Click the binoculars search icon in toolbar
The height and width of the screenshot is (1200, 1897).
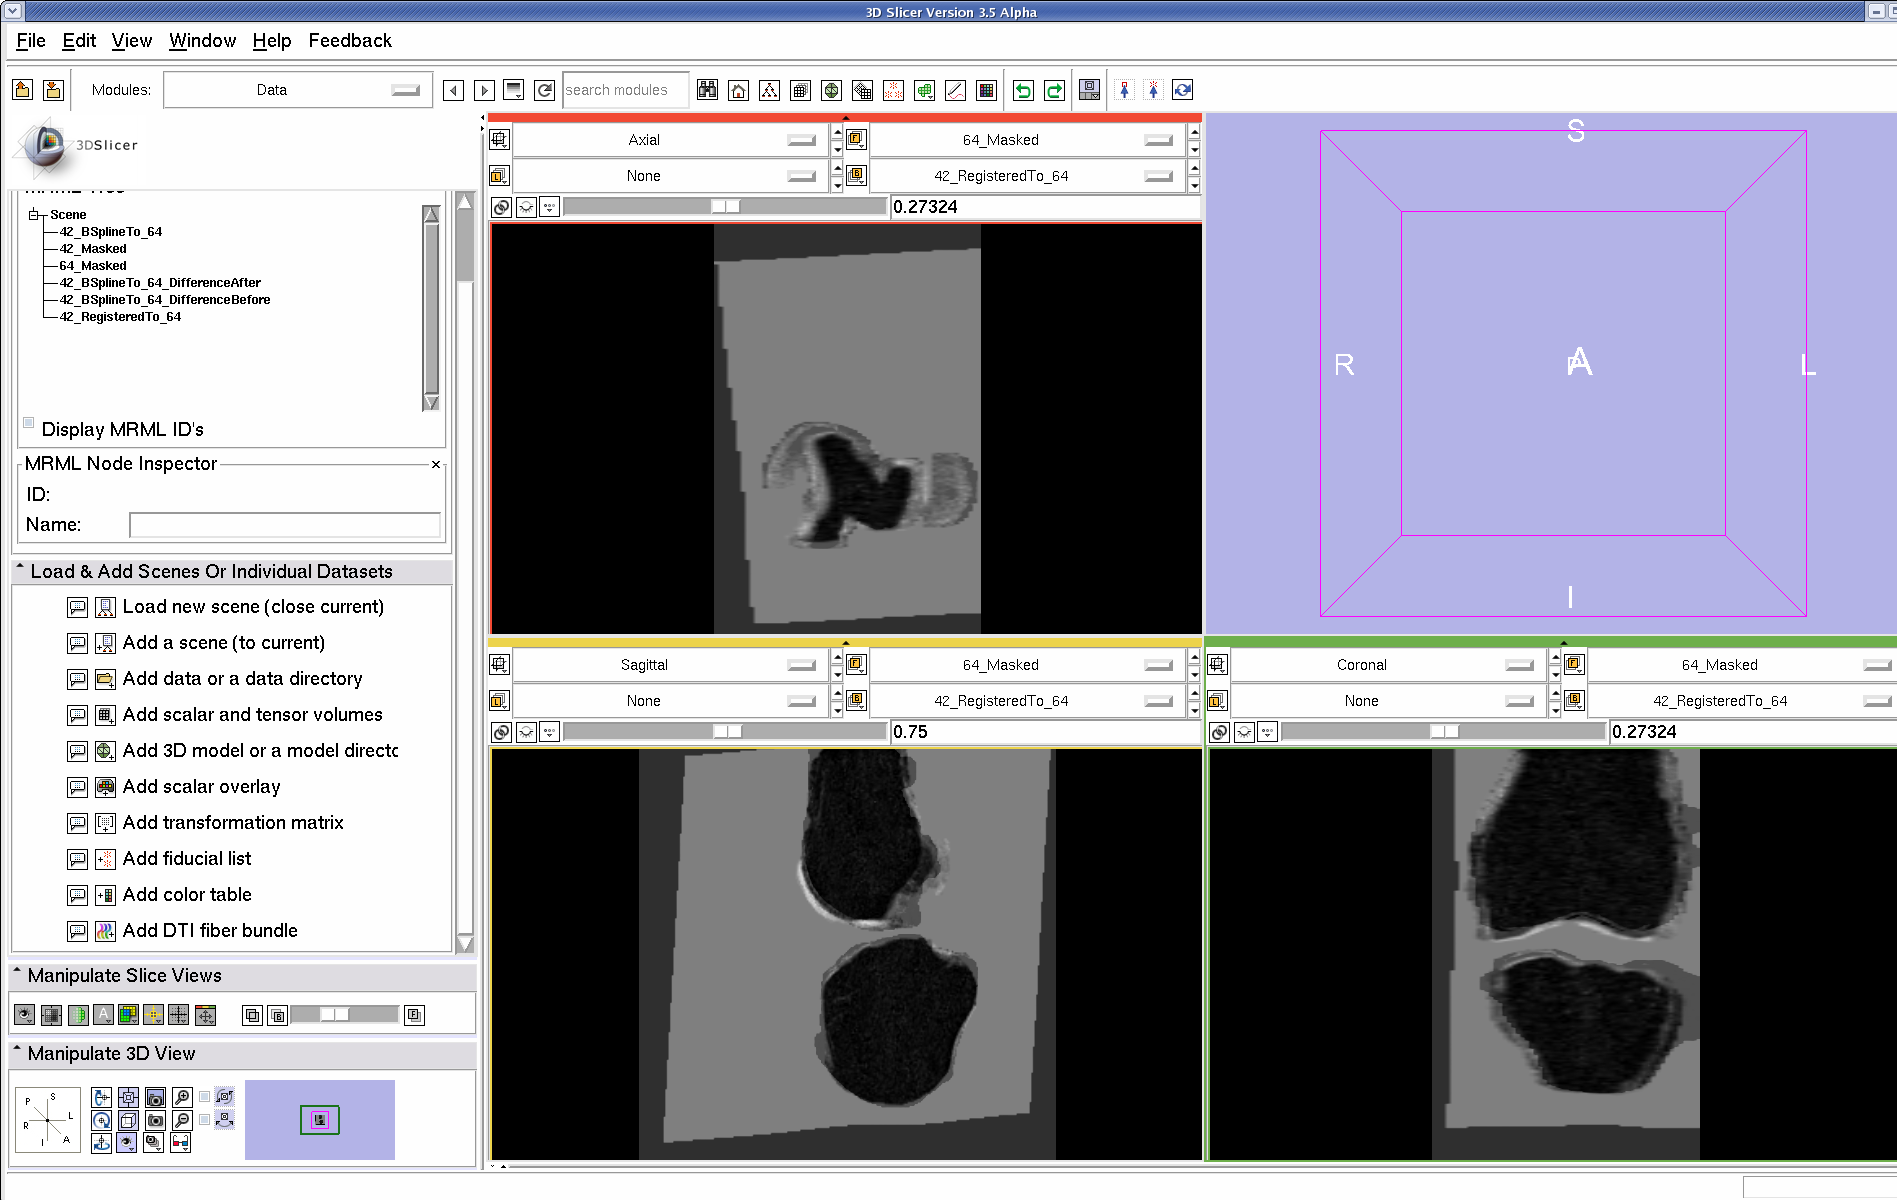point(707,90)
